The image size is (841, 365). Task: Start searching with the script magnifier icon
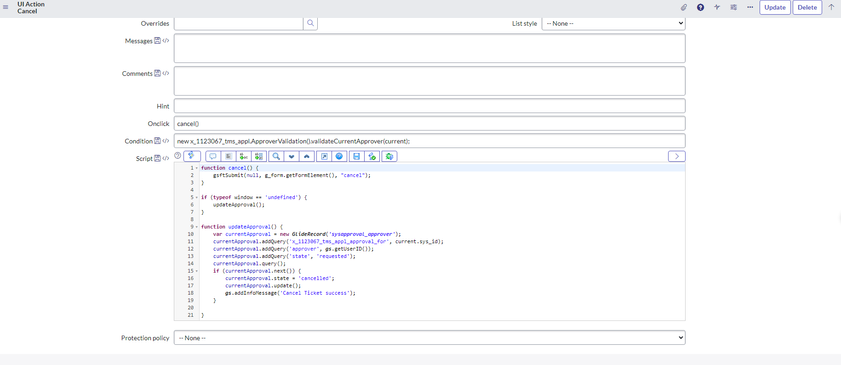point(276,157)
